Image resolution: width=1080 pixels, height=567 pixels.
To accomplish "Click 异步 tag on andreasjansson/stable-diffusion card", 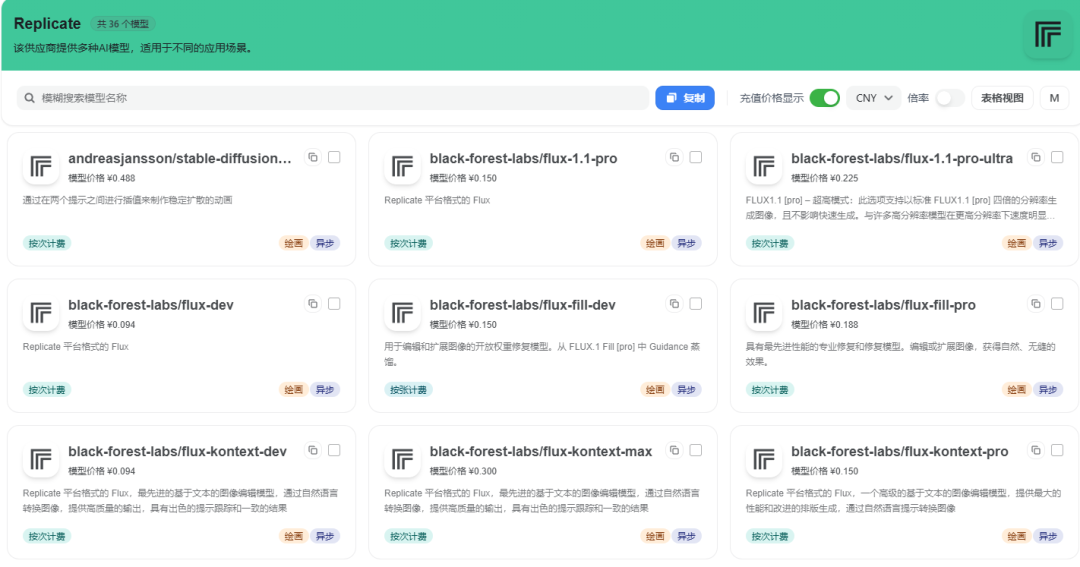I will 324,243.
